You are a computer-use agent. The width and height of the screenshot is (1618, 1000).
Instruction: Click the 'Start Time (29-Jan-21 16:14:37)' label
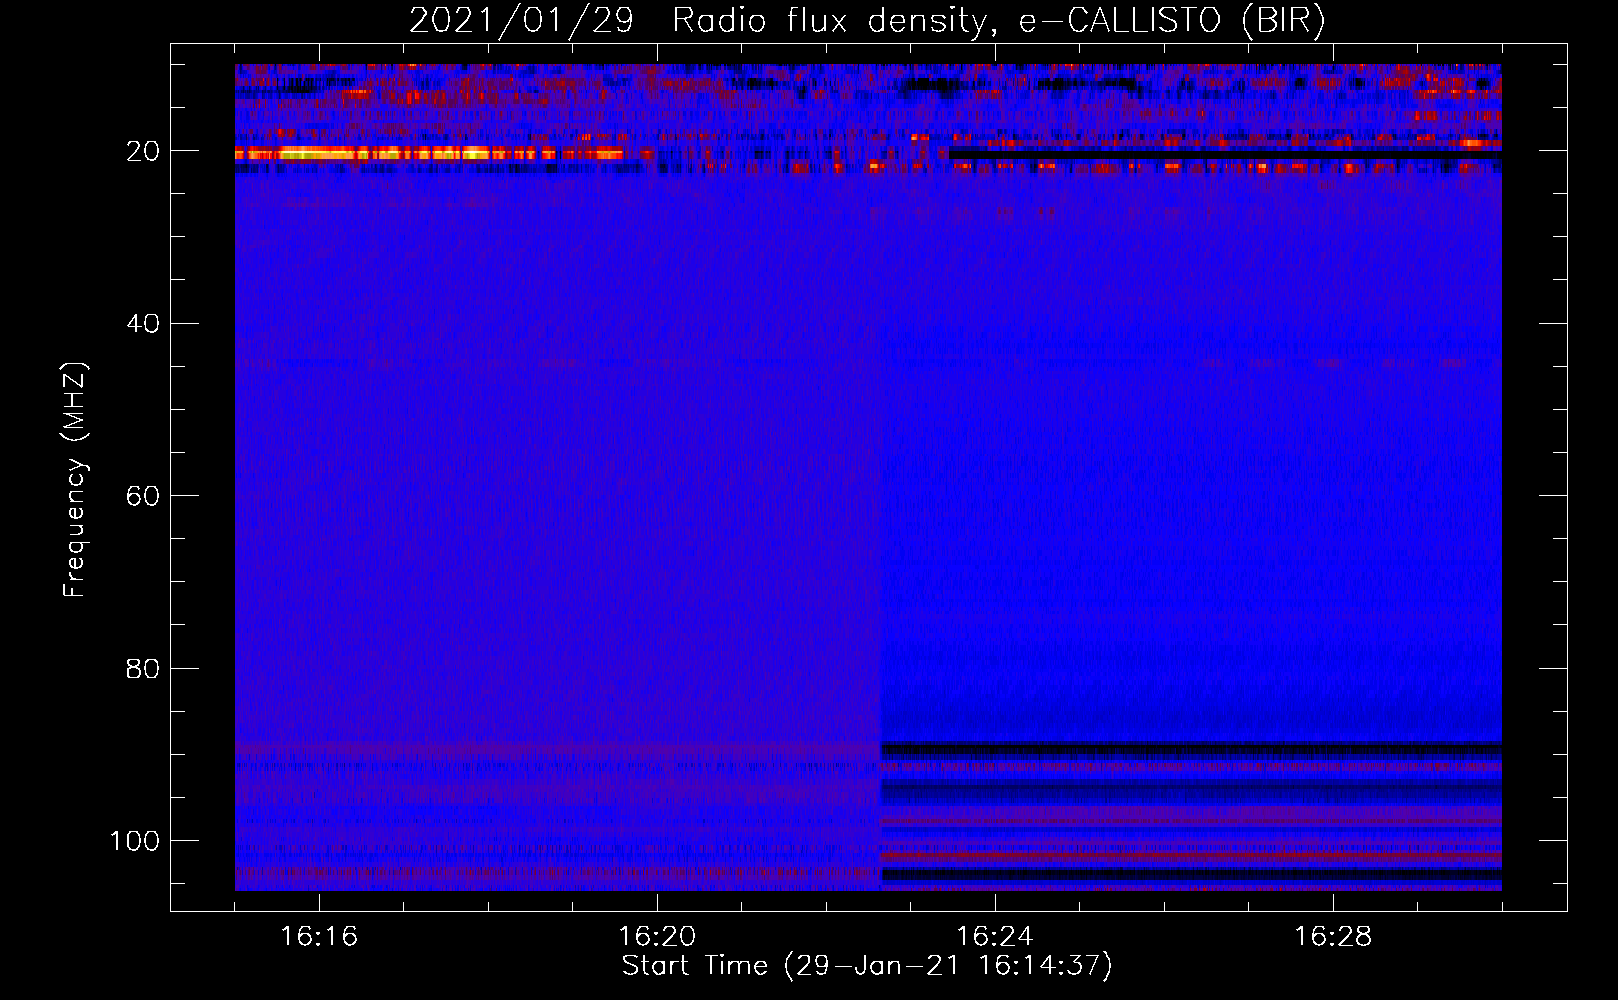pyautogui.click(x=867, y=966)
